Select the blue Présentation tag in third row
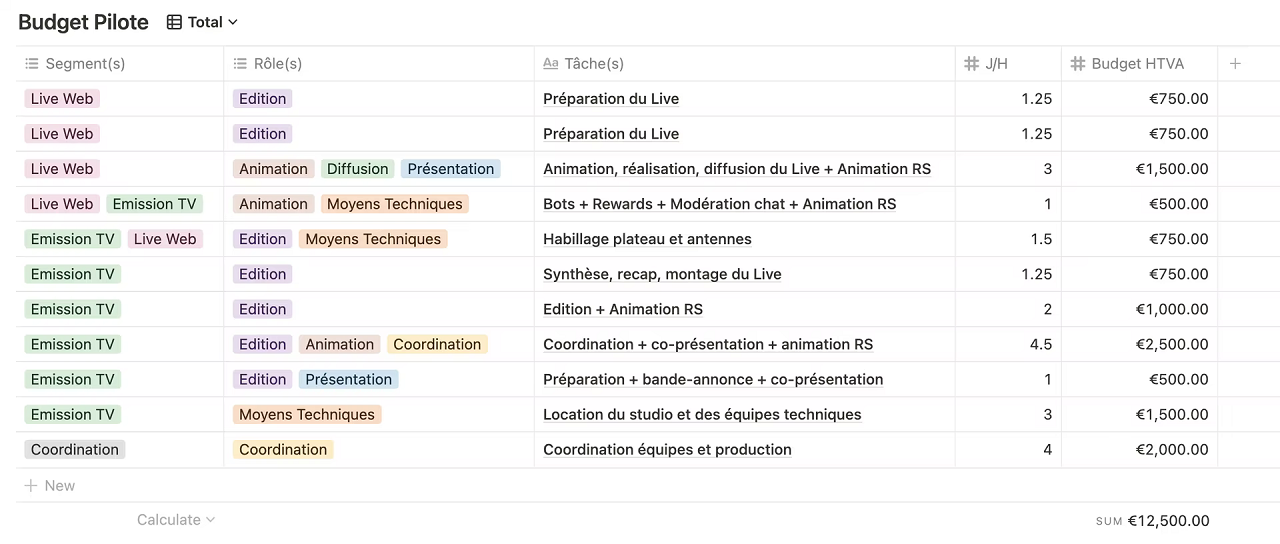Viewport: 1280px width, 544px height. click(450, 169)
